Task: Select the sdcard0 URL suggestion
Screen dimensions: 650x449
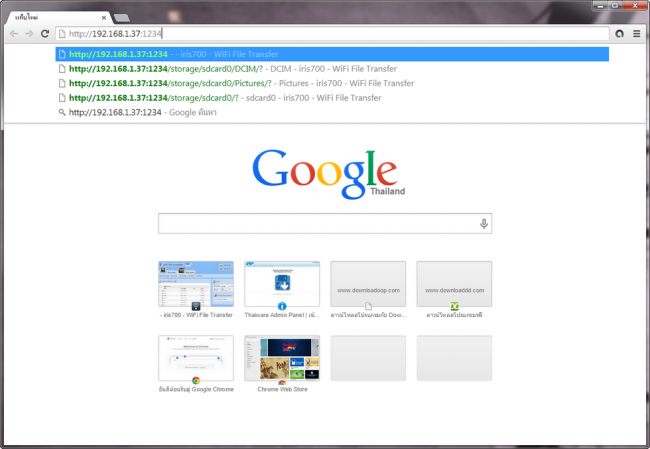Action: tap(332, 98)
